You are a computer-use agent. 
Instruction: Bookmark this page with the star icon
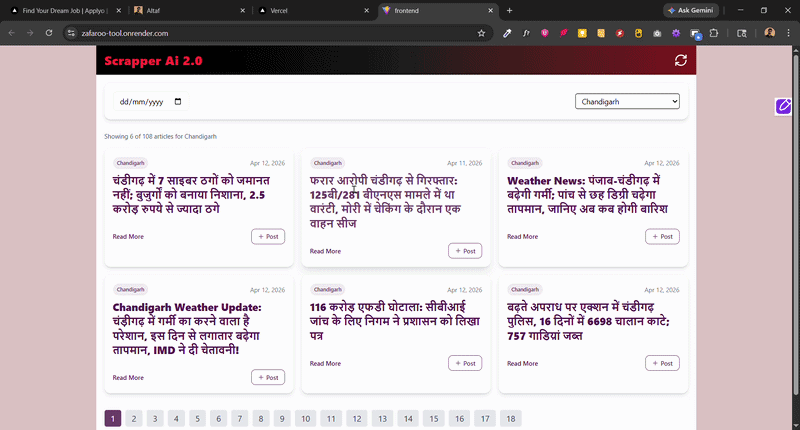point(481,33)
